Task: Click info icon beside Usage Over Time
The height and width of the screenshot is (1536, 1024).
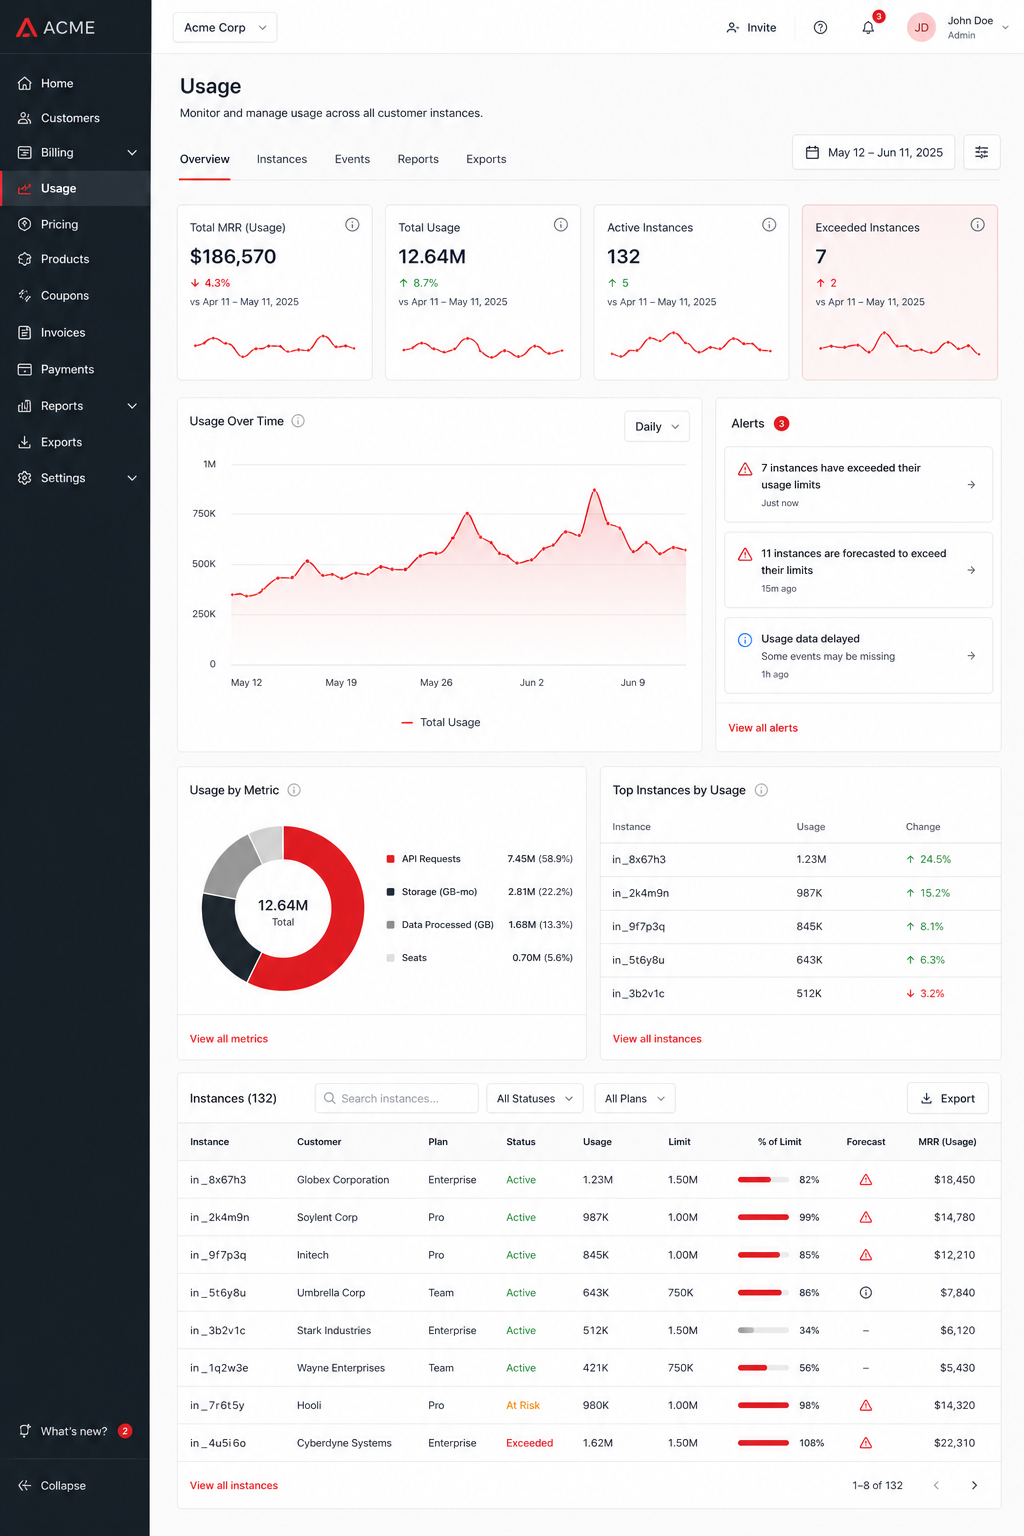Action: [x=298, y=421]
